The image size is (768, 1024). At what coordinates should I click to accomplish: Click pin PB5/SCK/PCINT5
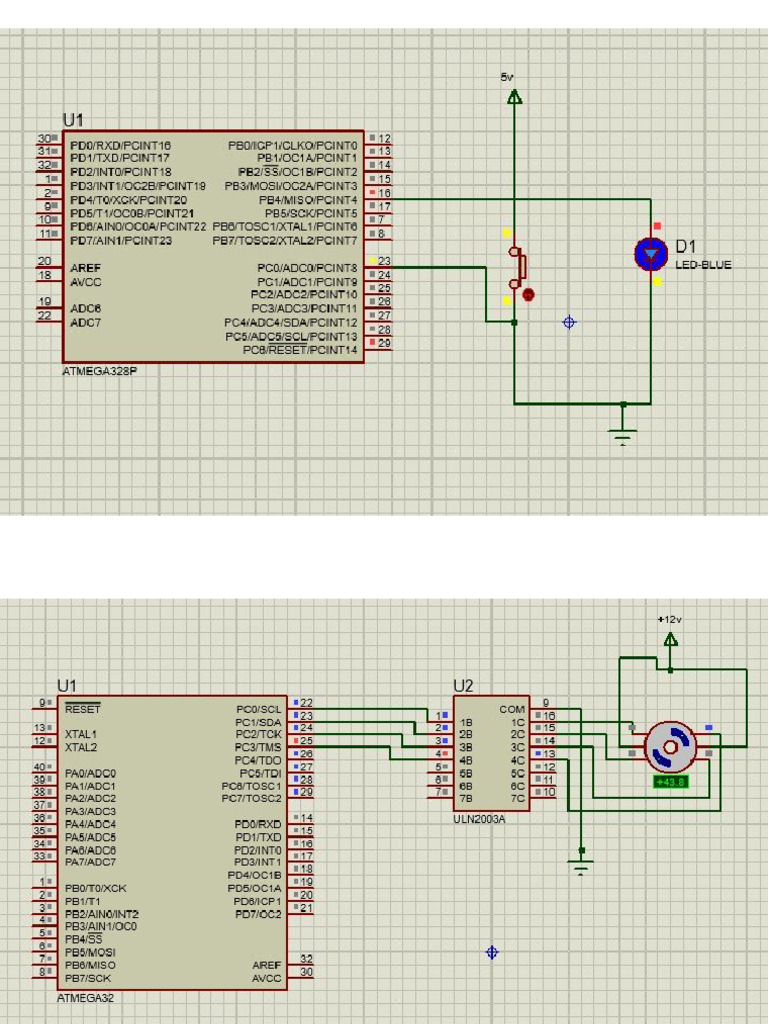(x=311, y=214)
